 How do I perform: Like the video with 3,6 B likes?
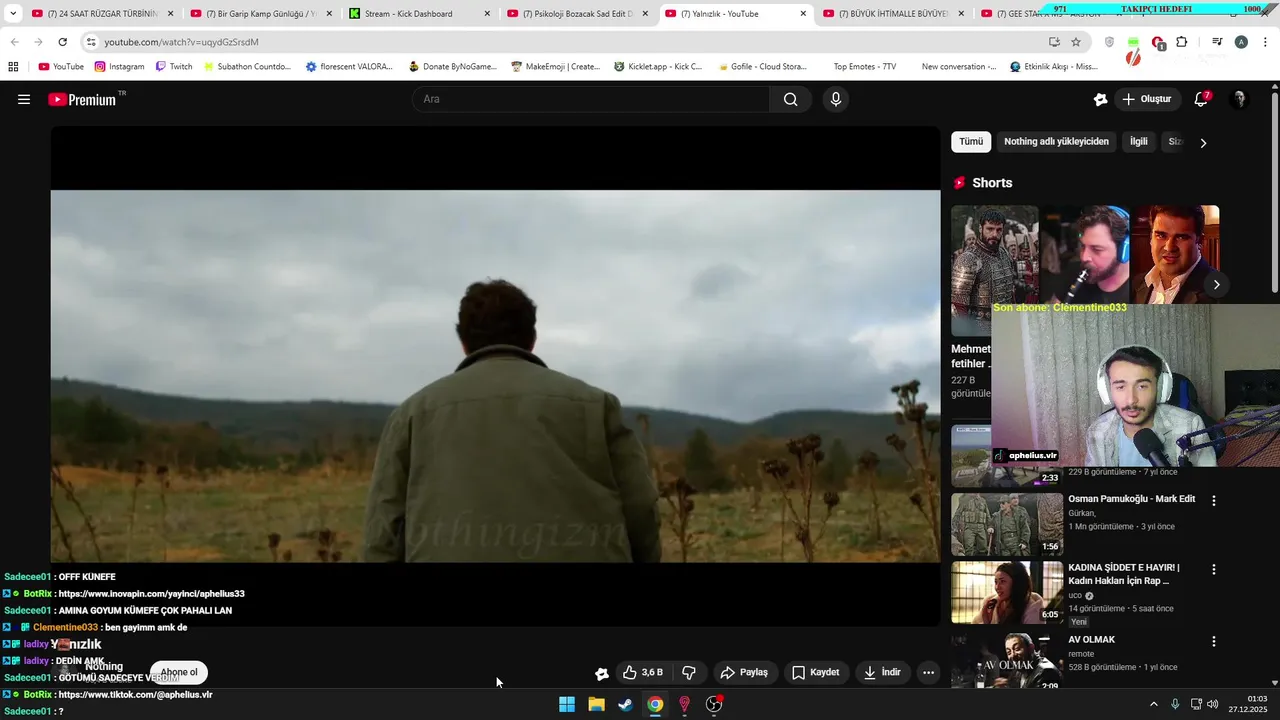(x=643, y=673)
